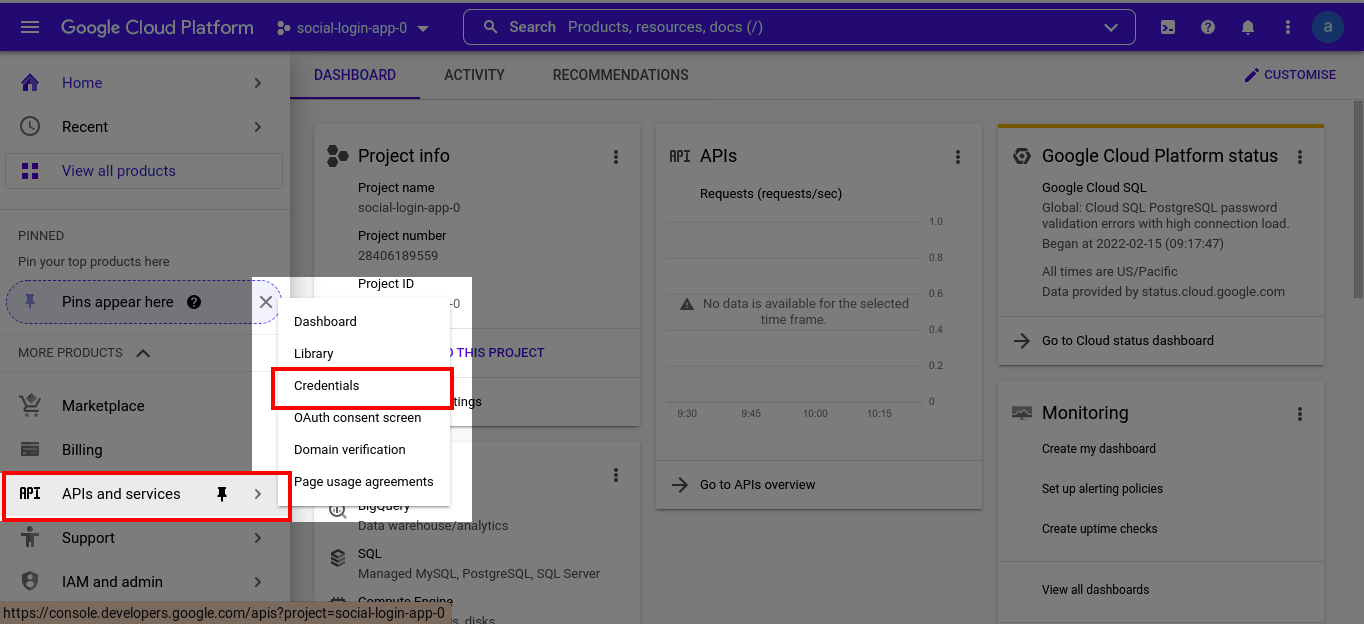
Task: Click View all products button
Action: pos(144,171)
